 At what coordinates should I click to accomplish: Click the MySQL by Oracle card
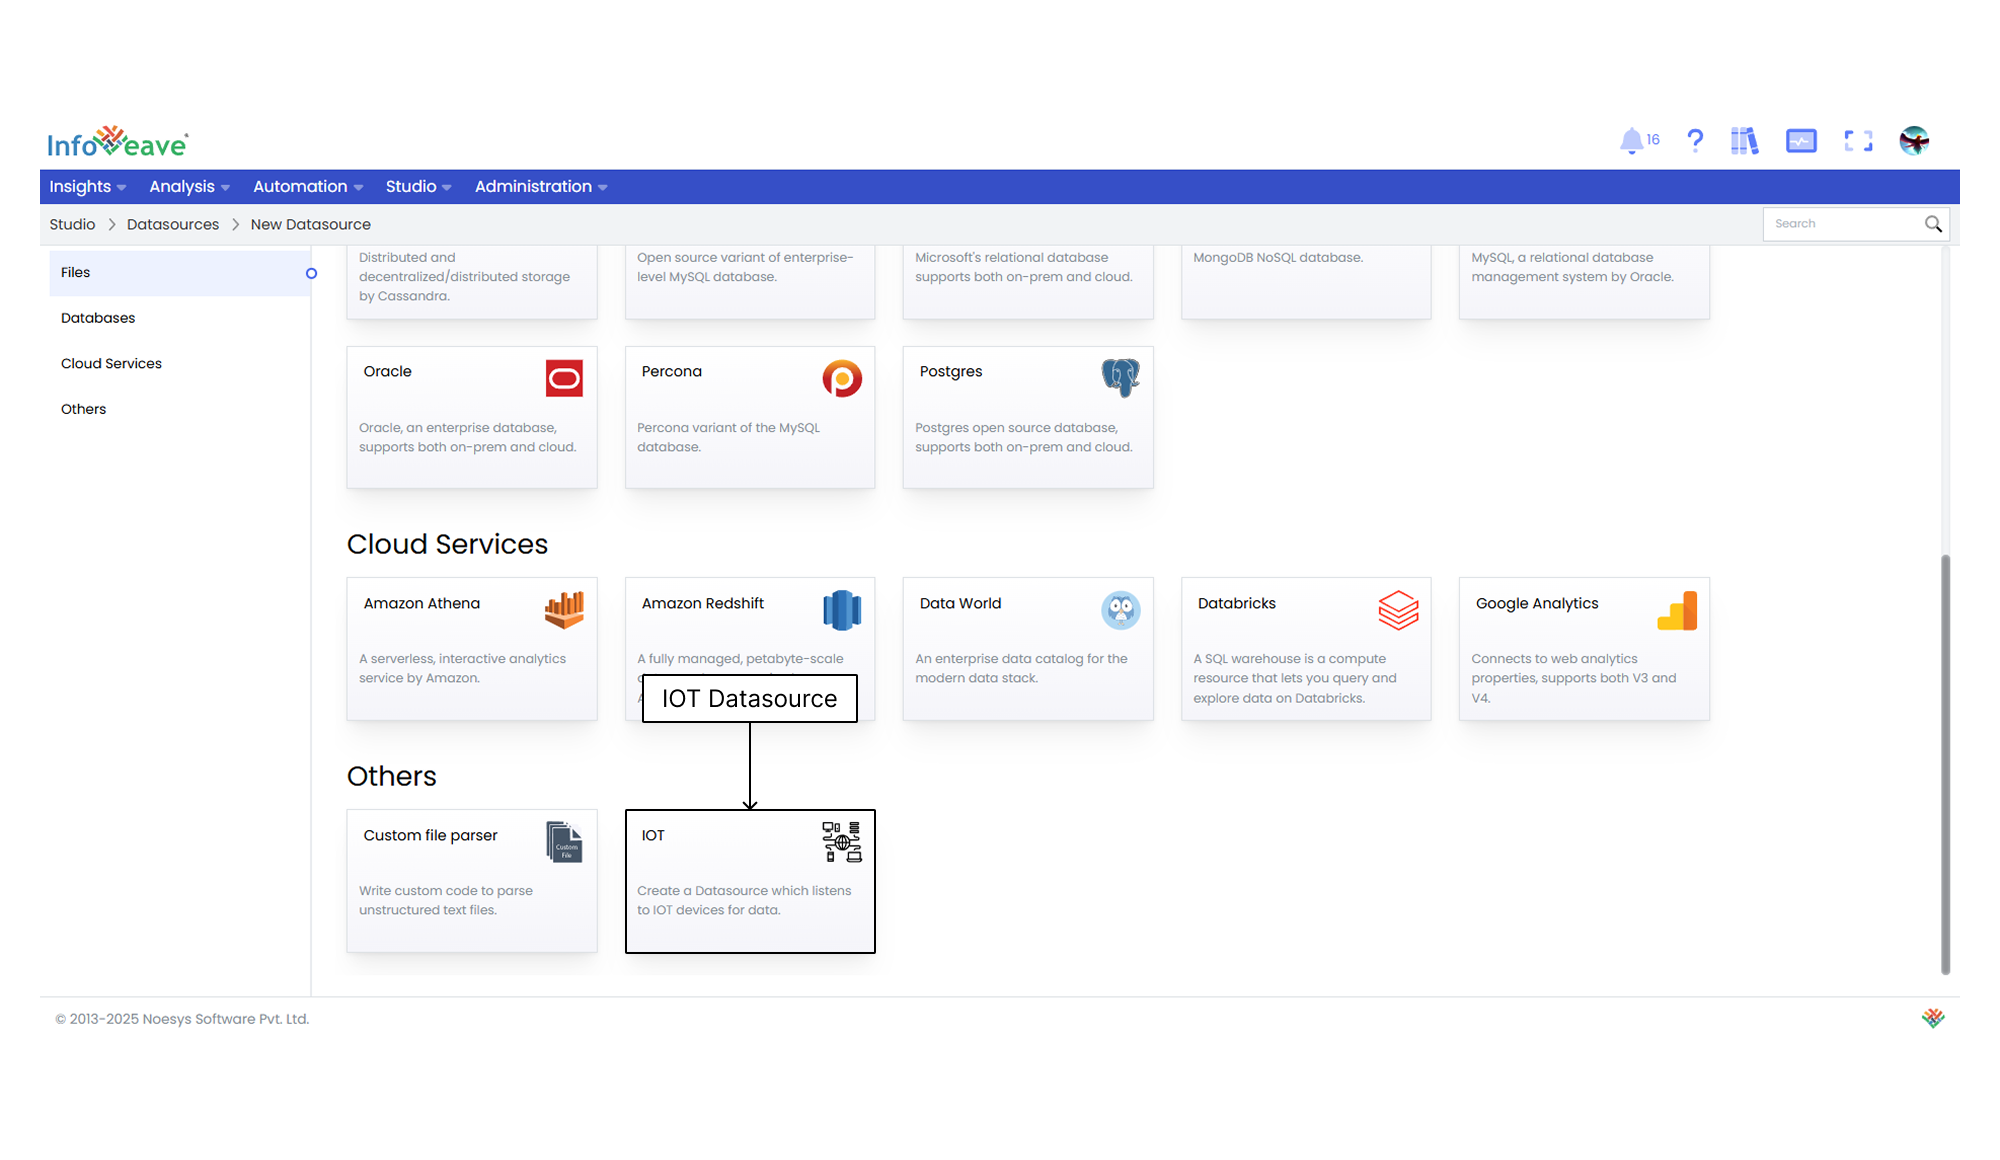pyautogui.click(x=1584, y=283)
